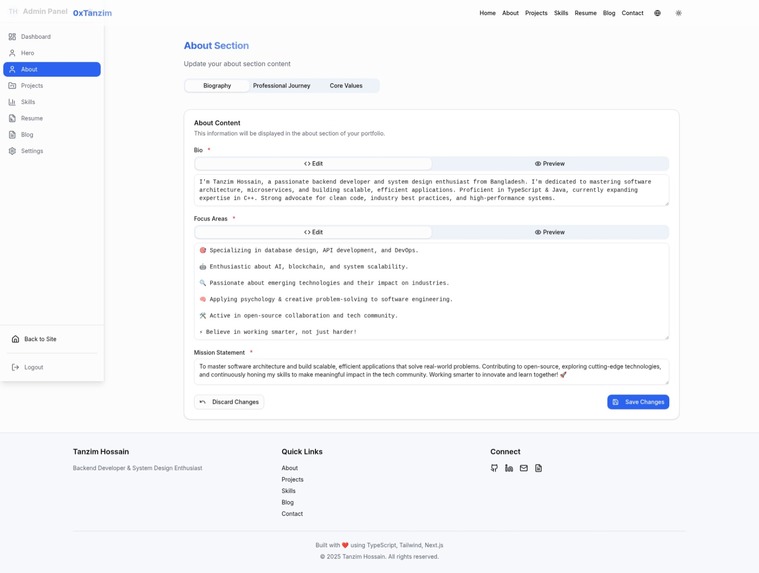Click the Save Changes button text
The image size is (759, 573).
click(x=644, y=402)
